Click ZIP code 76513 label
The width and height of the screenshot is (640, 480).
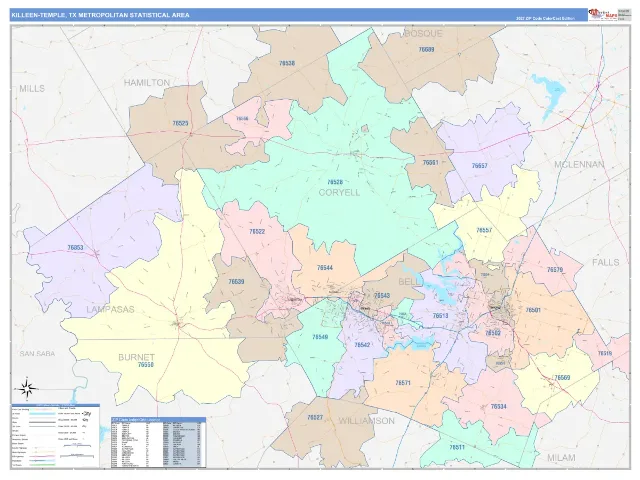tap(440, 316)
